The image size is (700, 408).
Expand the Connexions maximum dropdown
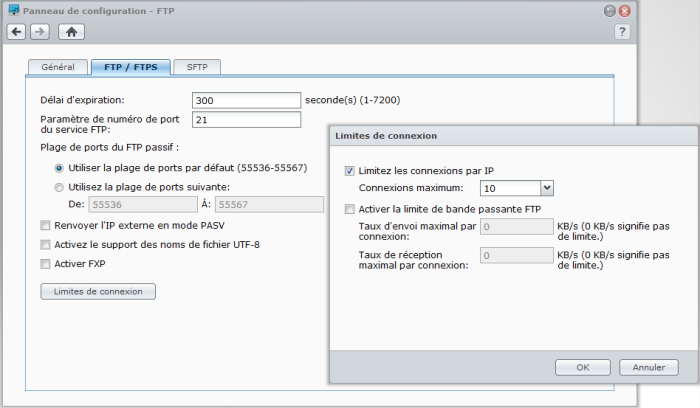(546, 188)
